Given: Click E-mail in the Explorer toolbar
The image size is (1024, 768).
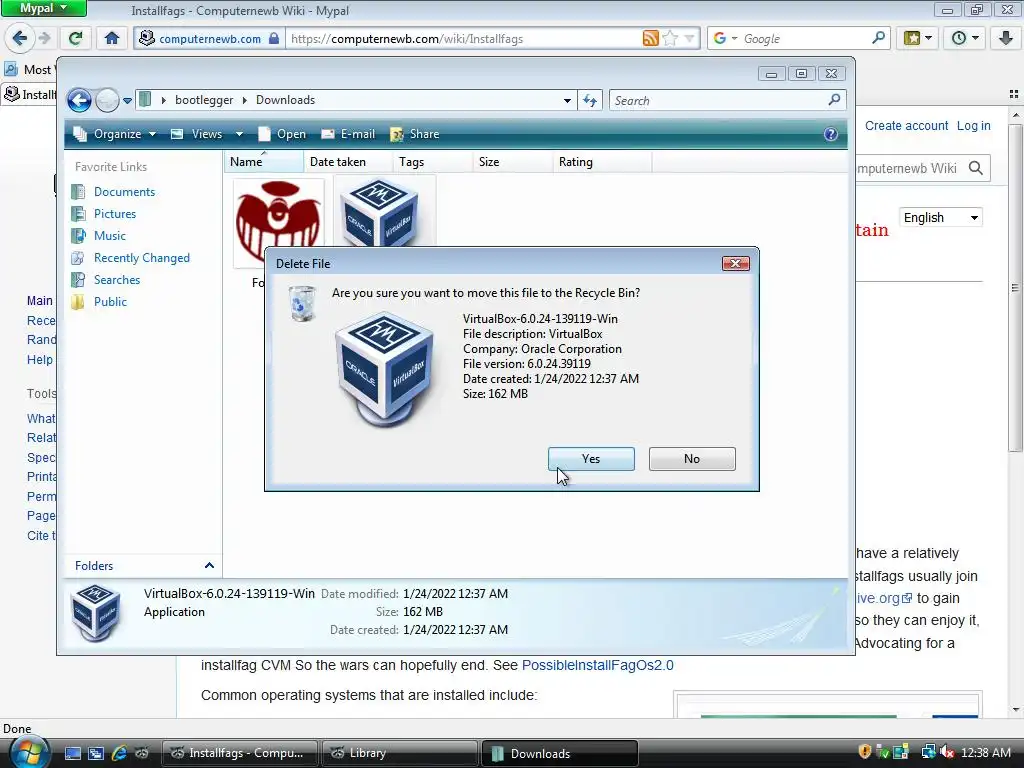Looking at the screenshot, I should coord(349,134).
